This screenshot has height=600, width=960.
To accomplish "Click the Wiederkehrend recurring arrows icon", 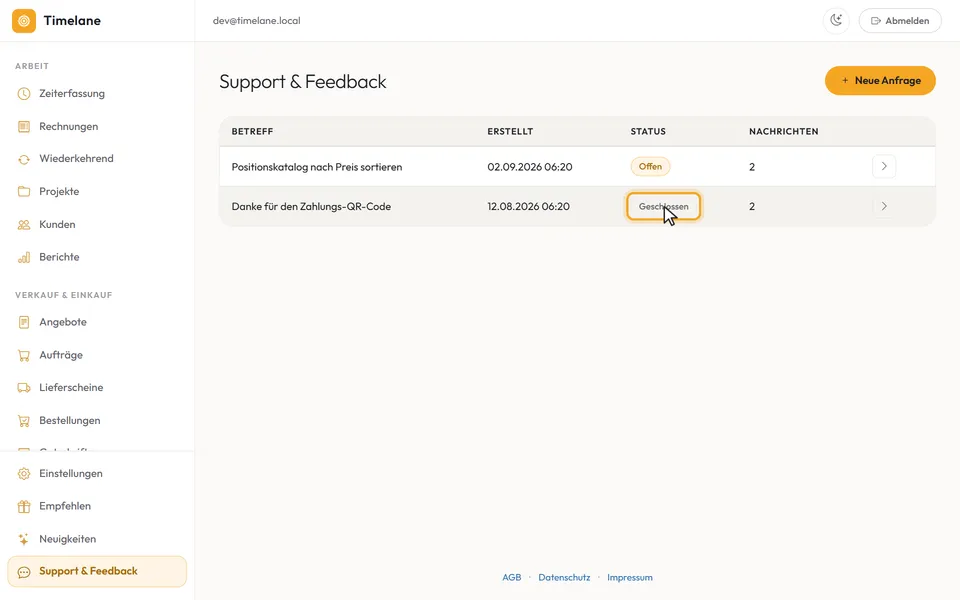I will coord(24,159).
